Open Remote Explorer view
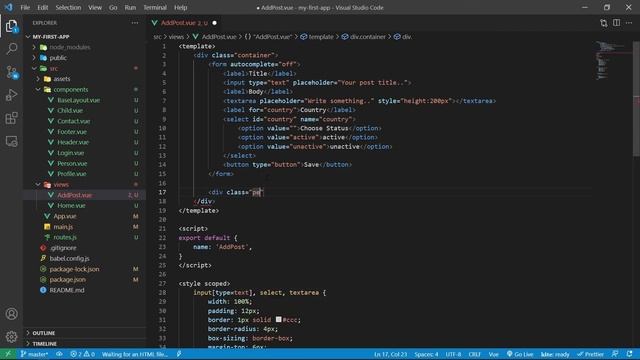Viewport: 640px width, 360px height. (11, 141)
